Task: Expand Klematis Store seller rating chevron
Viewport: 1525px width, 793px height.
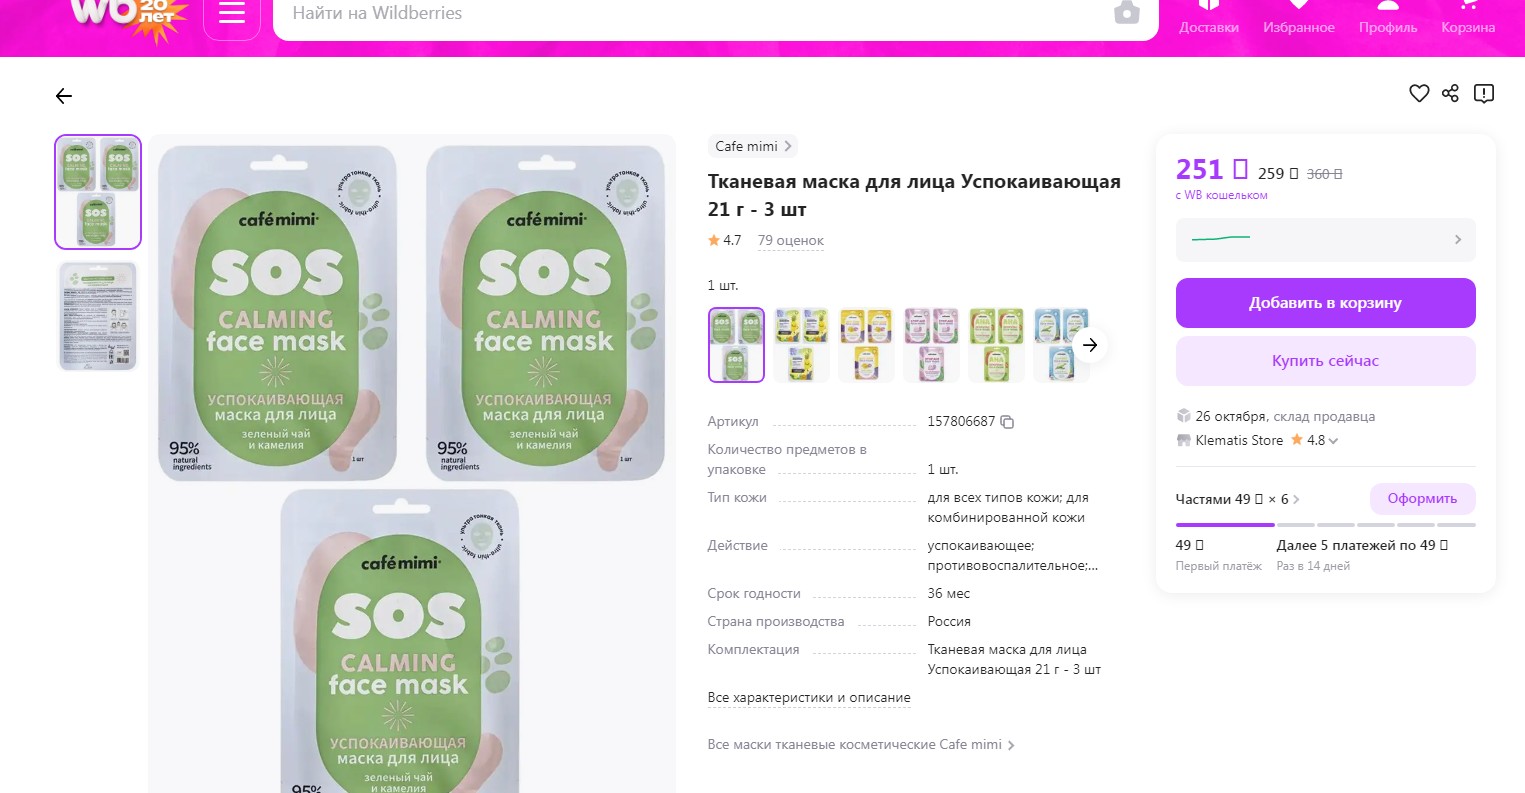Action: pyautogui.click(x=1333, y=441)
